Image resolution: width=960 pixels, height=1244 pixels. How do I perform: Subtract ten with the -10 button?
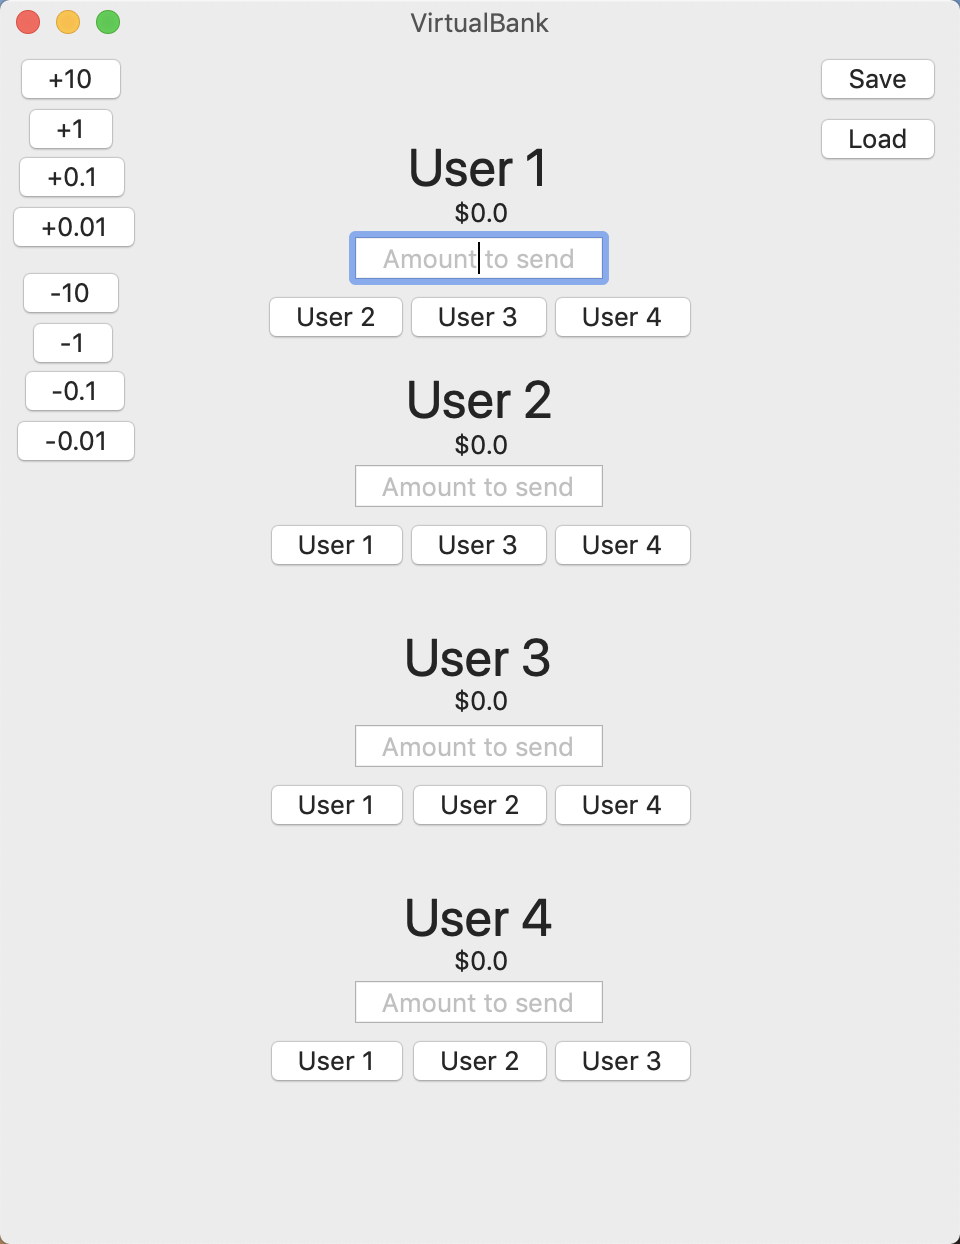(x=71, y=293)
